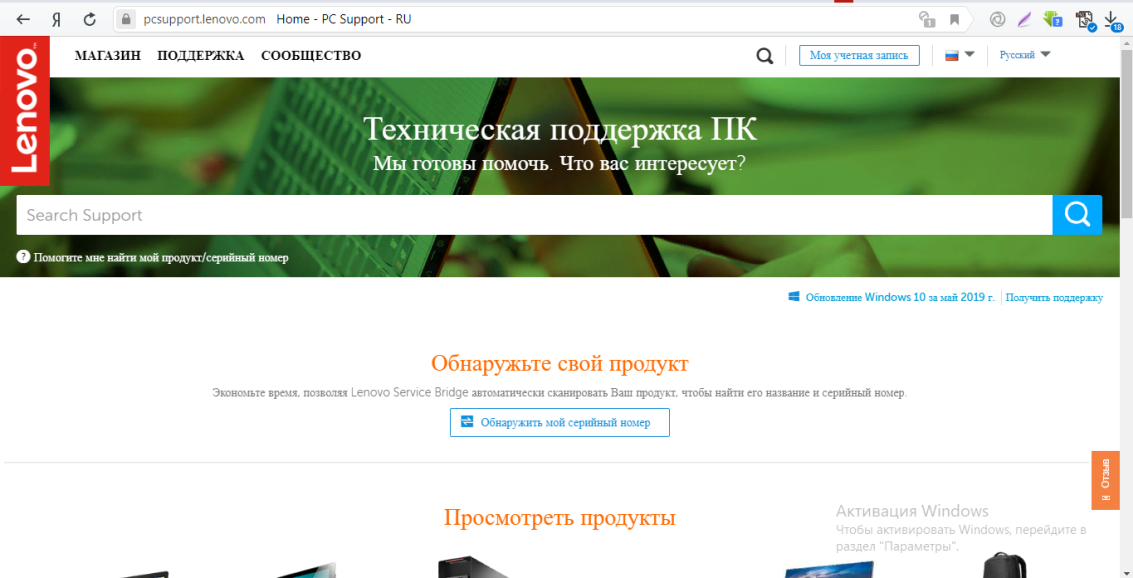Open the Russian flag country selector
This screenshot has width=1133, height=578.
click(960, 55)
